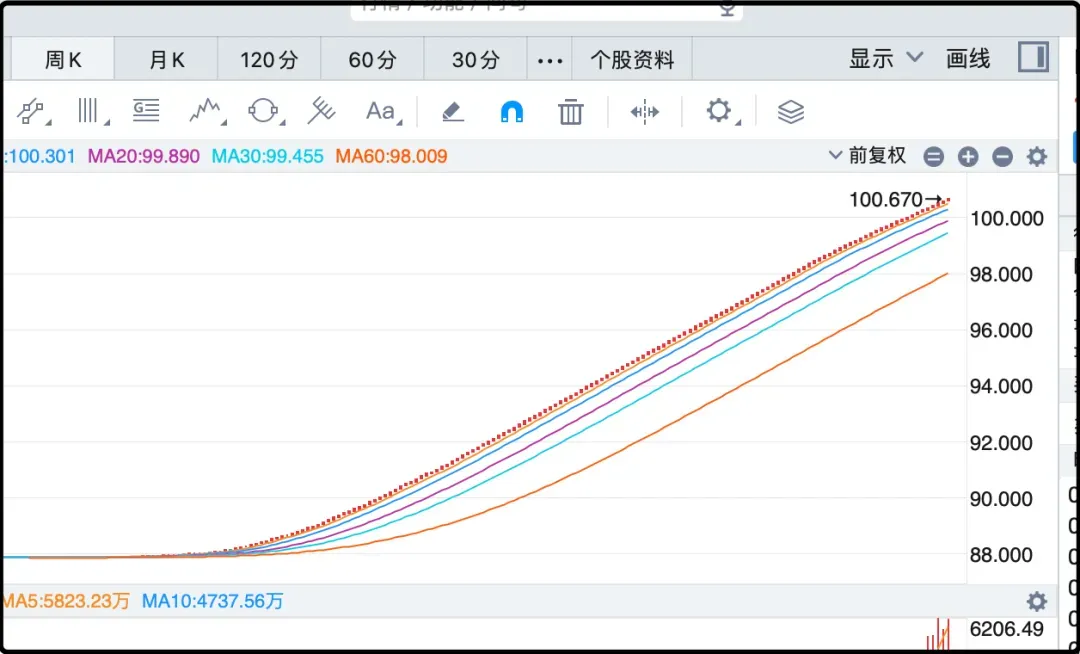Viewport: 1080px width, 654px height.
Task: Delete drawings with the trash icon
Action: [571, 111]
